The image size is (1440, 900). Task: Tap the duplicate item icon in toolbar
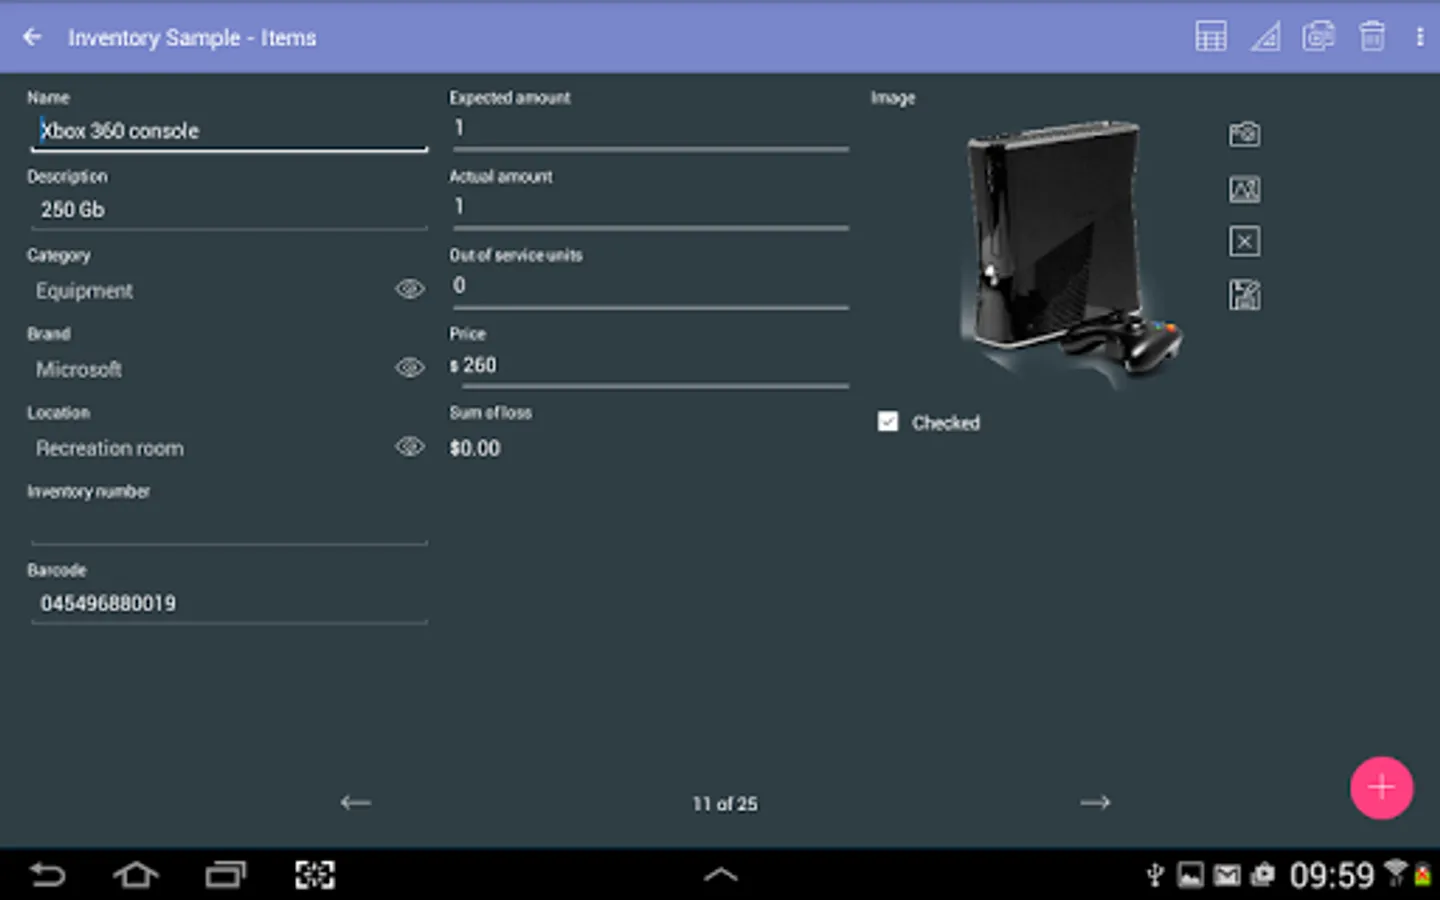click(1318, 37)
